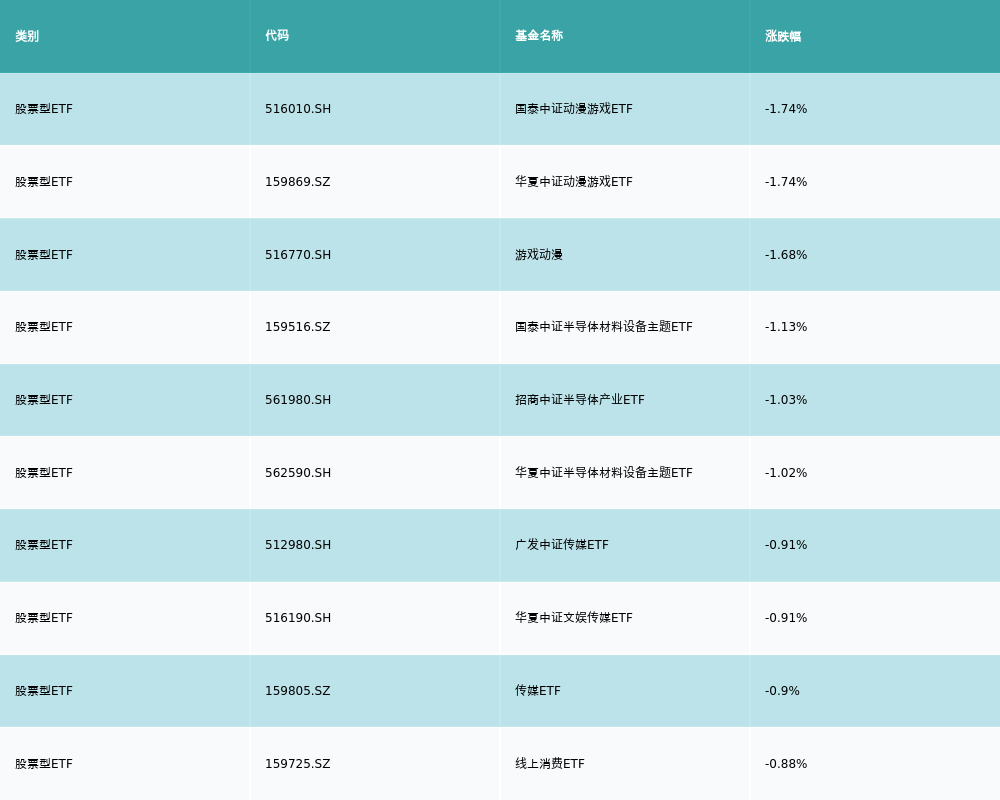Viewport: 1000px width, 800px height.
Task: Select fund code 516190.SH
Action: pyautogui.click(x=298, y=618)
